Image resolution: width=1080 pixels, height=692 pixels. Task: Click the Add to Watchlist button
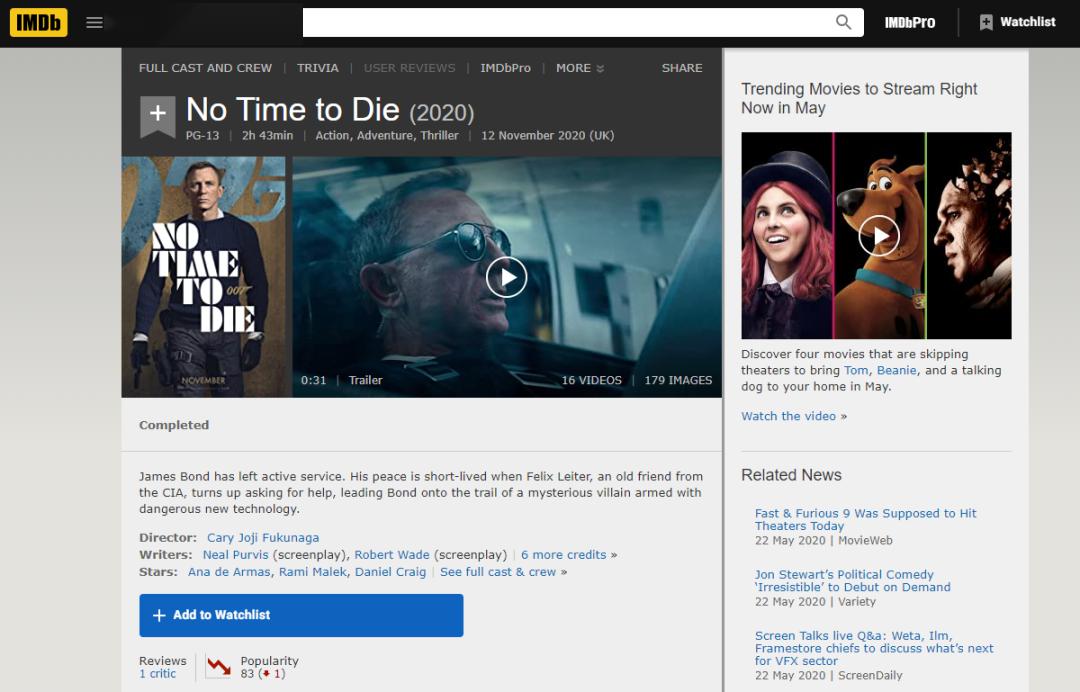tap(301, 615)
